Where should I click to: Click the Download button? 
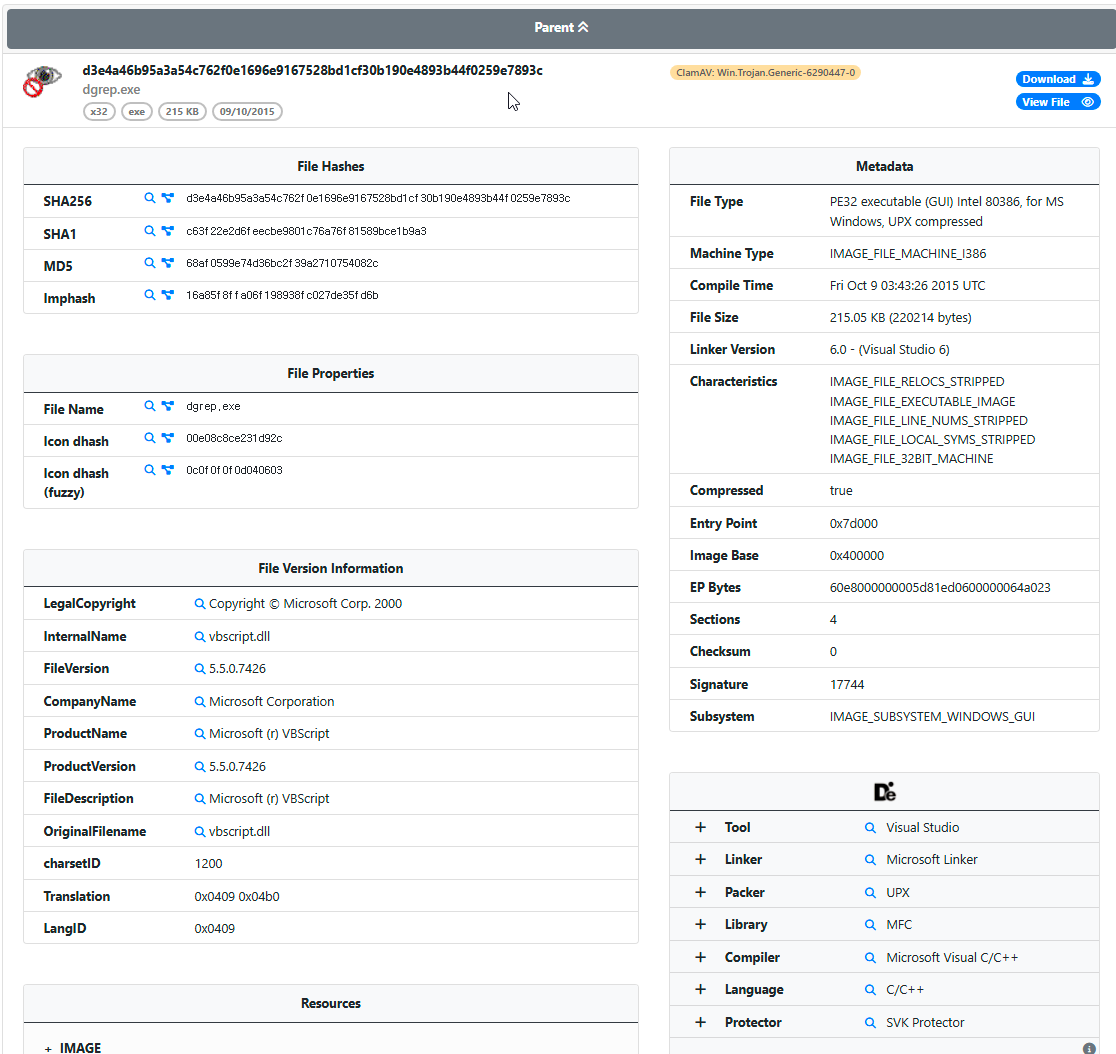1057,79
